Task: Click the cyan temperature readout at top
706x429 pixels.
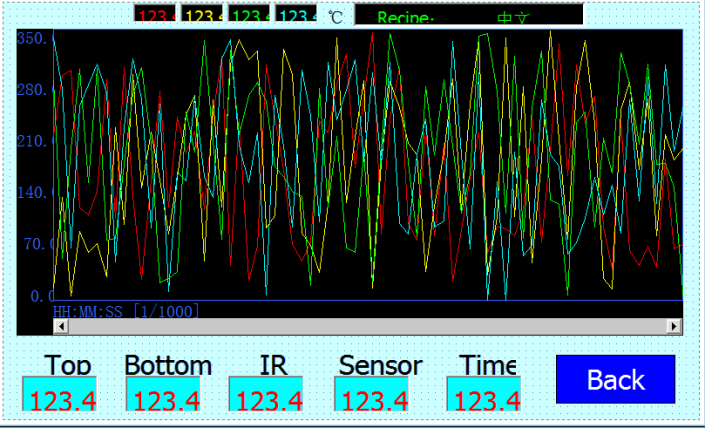Action: [x=296, y=16]
